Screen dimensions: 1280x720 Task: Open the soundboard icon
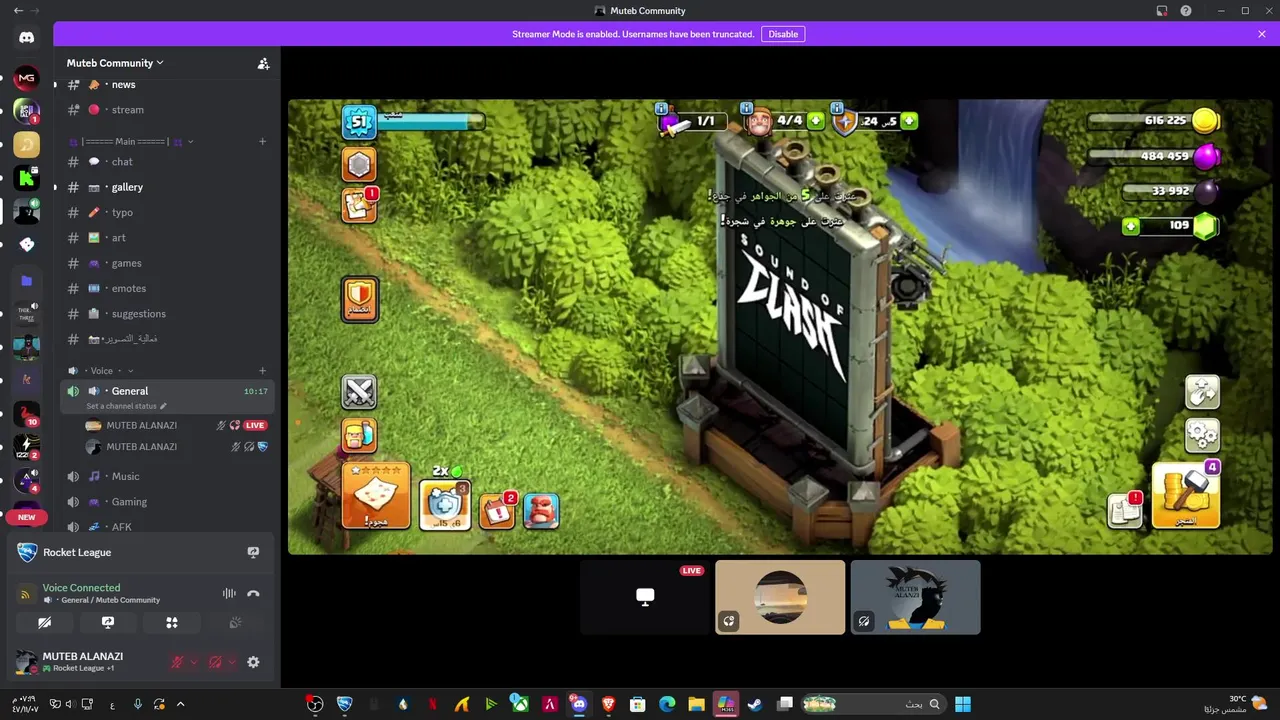[x=236, y=622]
